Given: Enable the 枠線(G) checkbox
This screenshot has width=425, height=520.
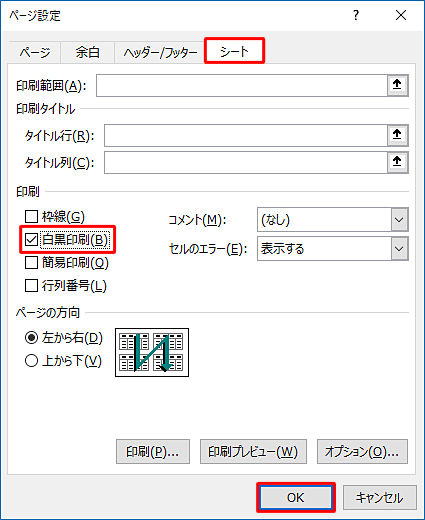Looking at the screenshot, I should click(x=31, y=217).
